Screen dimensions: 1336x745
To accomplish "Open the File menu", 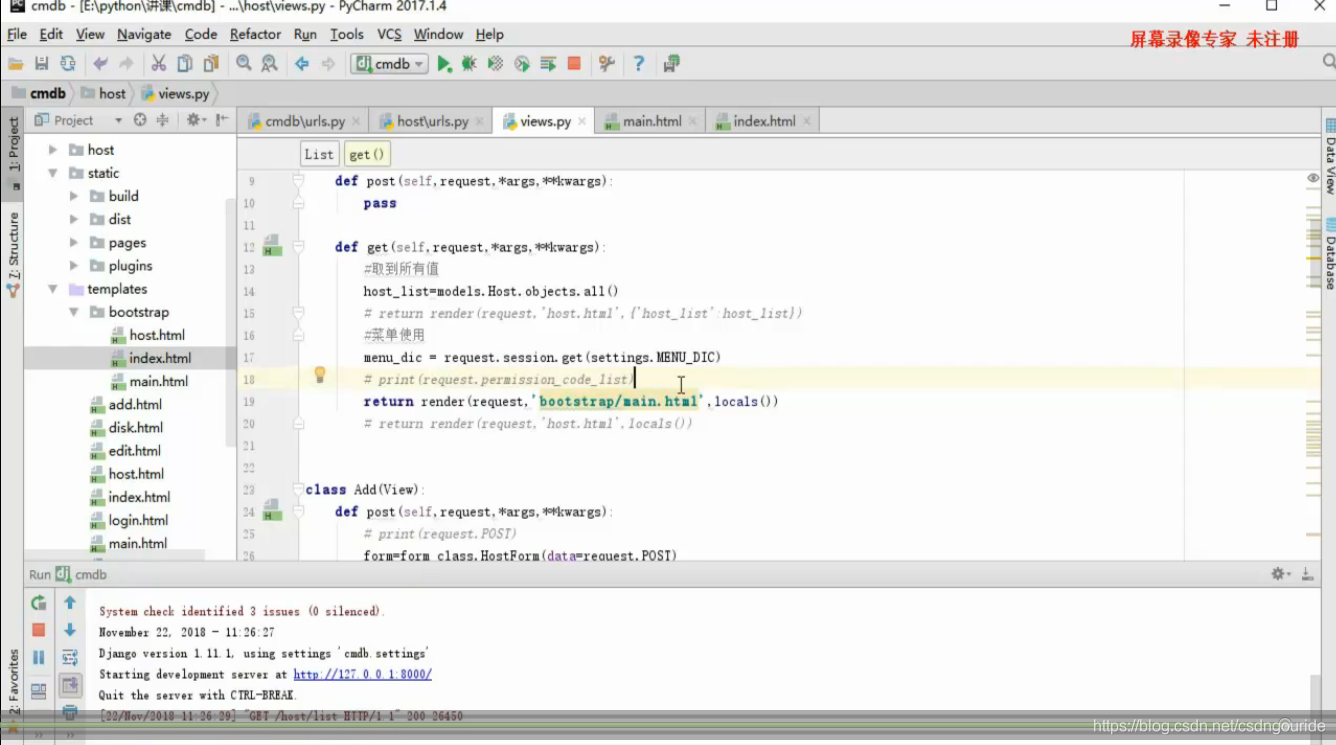I will pos(17,34).
